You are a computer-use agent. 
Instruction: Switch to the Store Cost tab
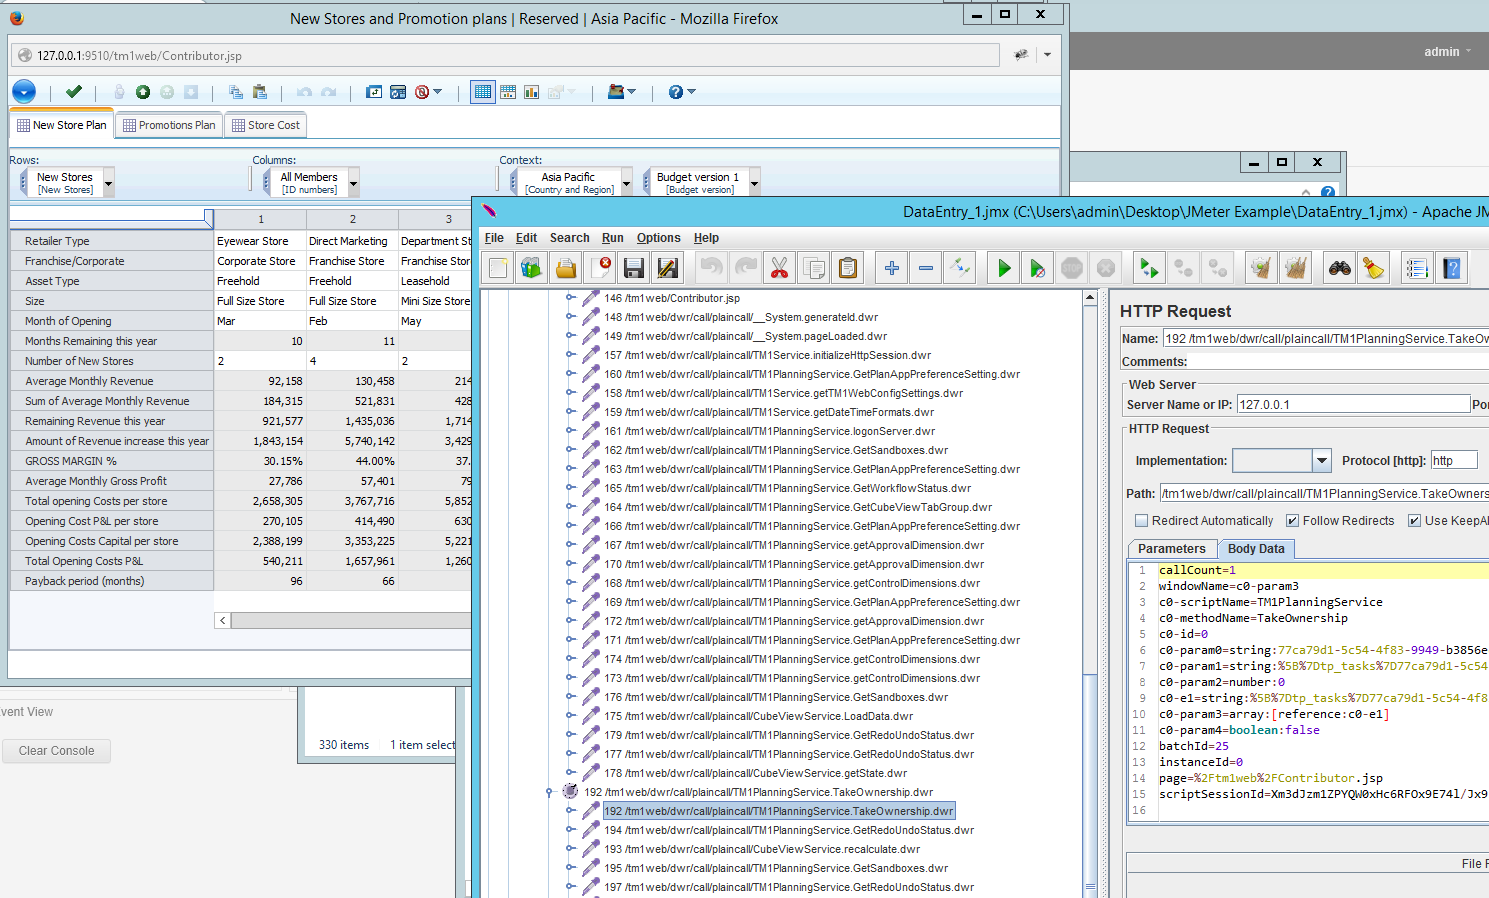[266, 125]
